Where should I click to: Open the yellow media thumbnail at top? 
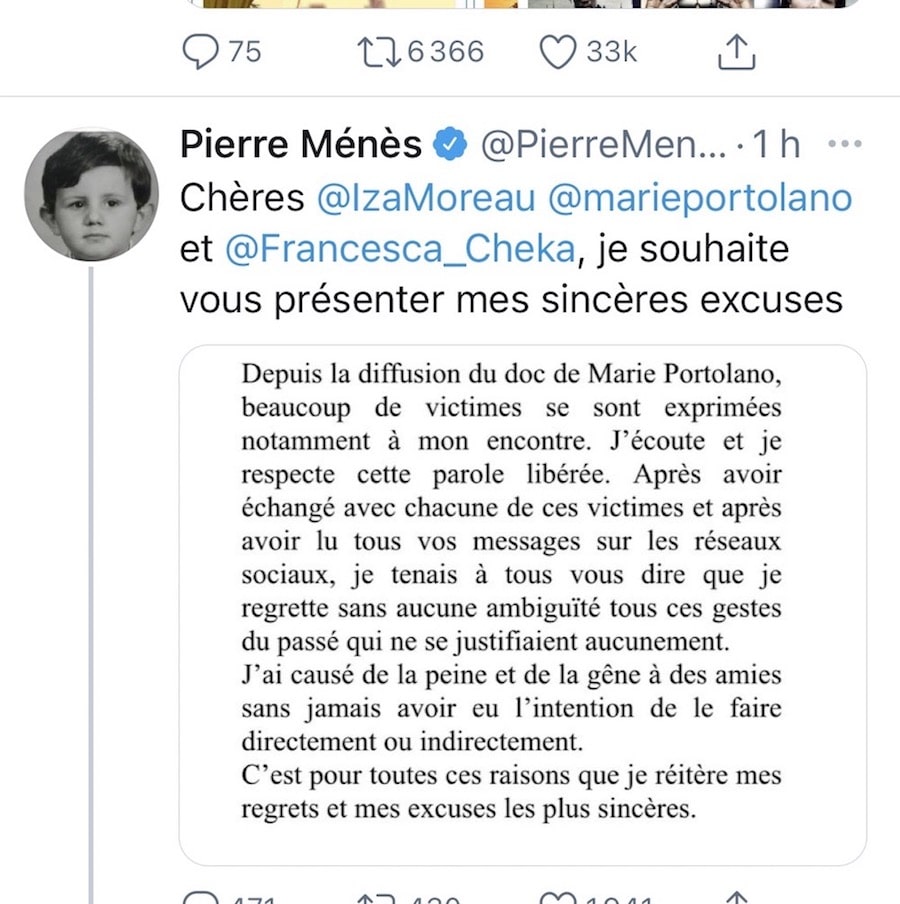point(330,4)
